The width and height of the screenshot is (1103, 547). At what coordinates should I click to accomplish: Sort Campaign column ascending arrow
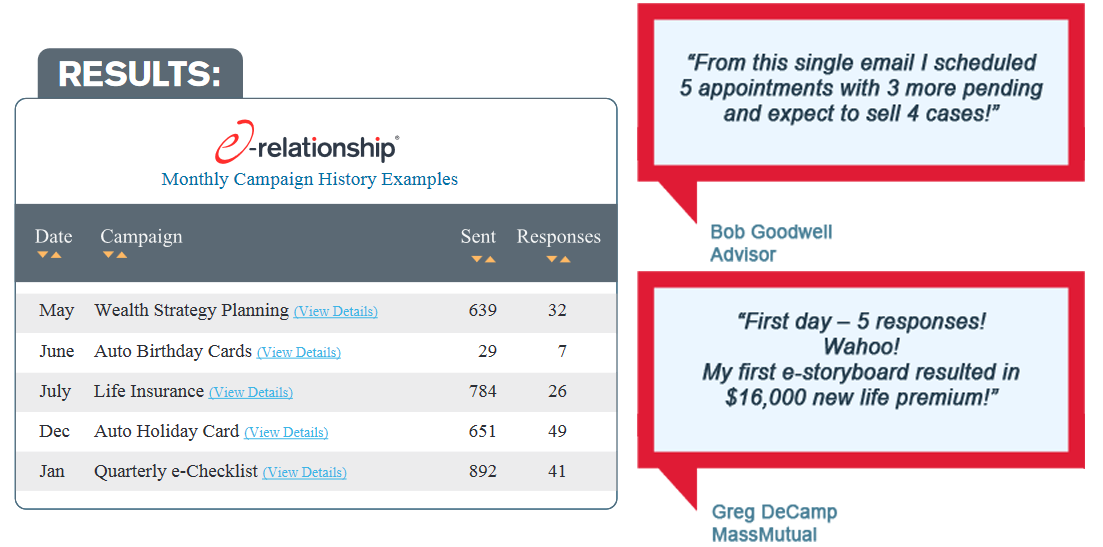tap(122, 255)
